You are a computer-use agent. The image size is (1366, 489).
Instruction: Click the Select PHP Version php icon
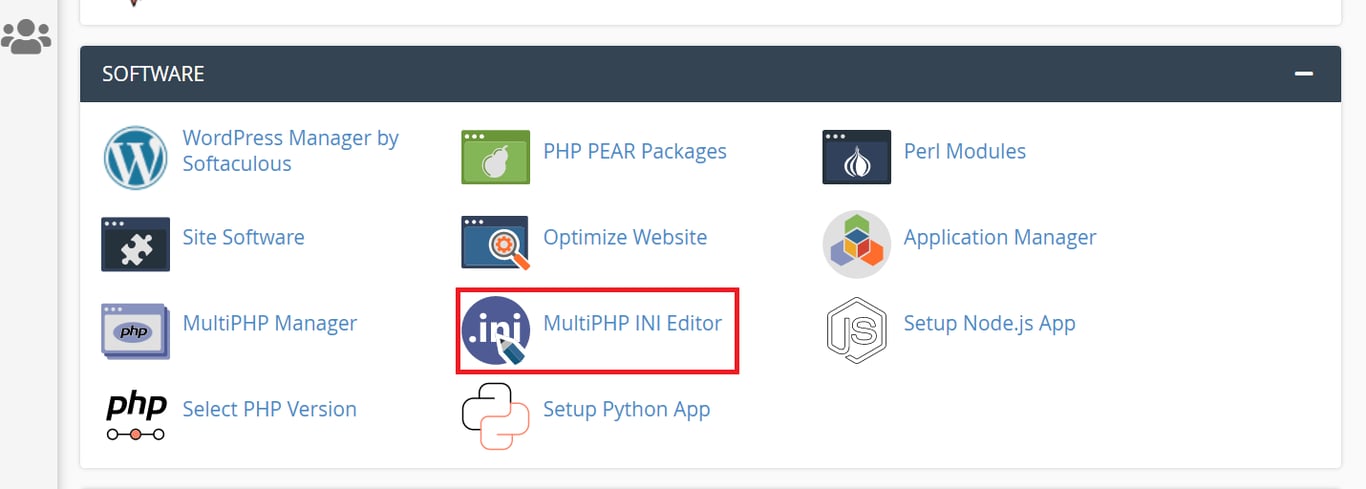(136, 416)
